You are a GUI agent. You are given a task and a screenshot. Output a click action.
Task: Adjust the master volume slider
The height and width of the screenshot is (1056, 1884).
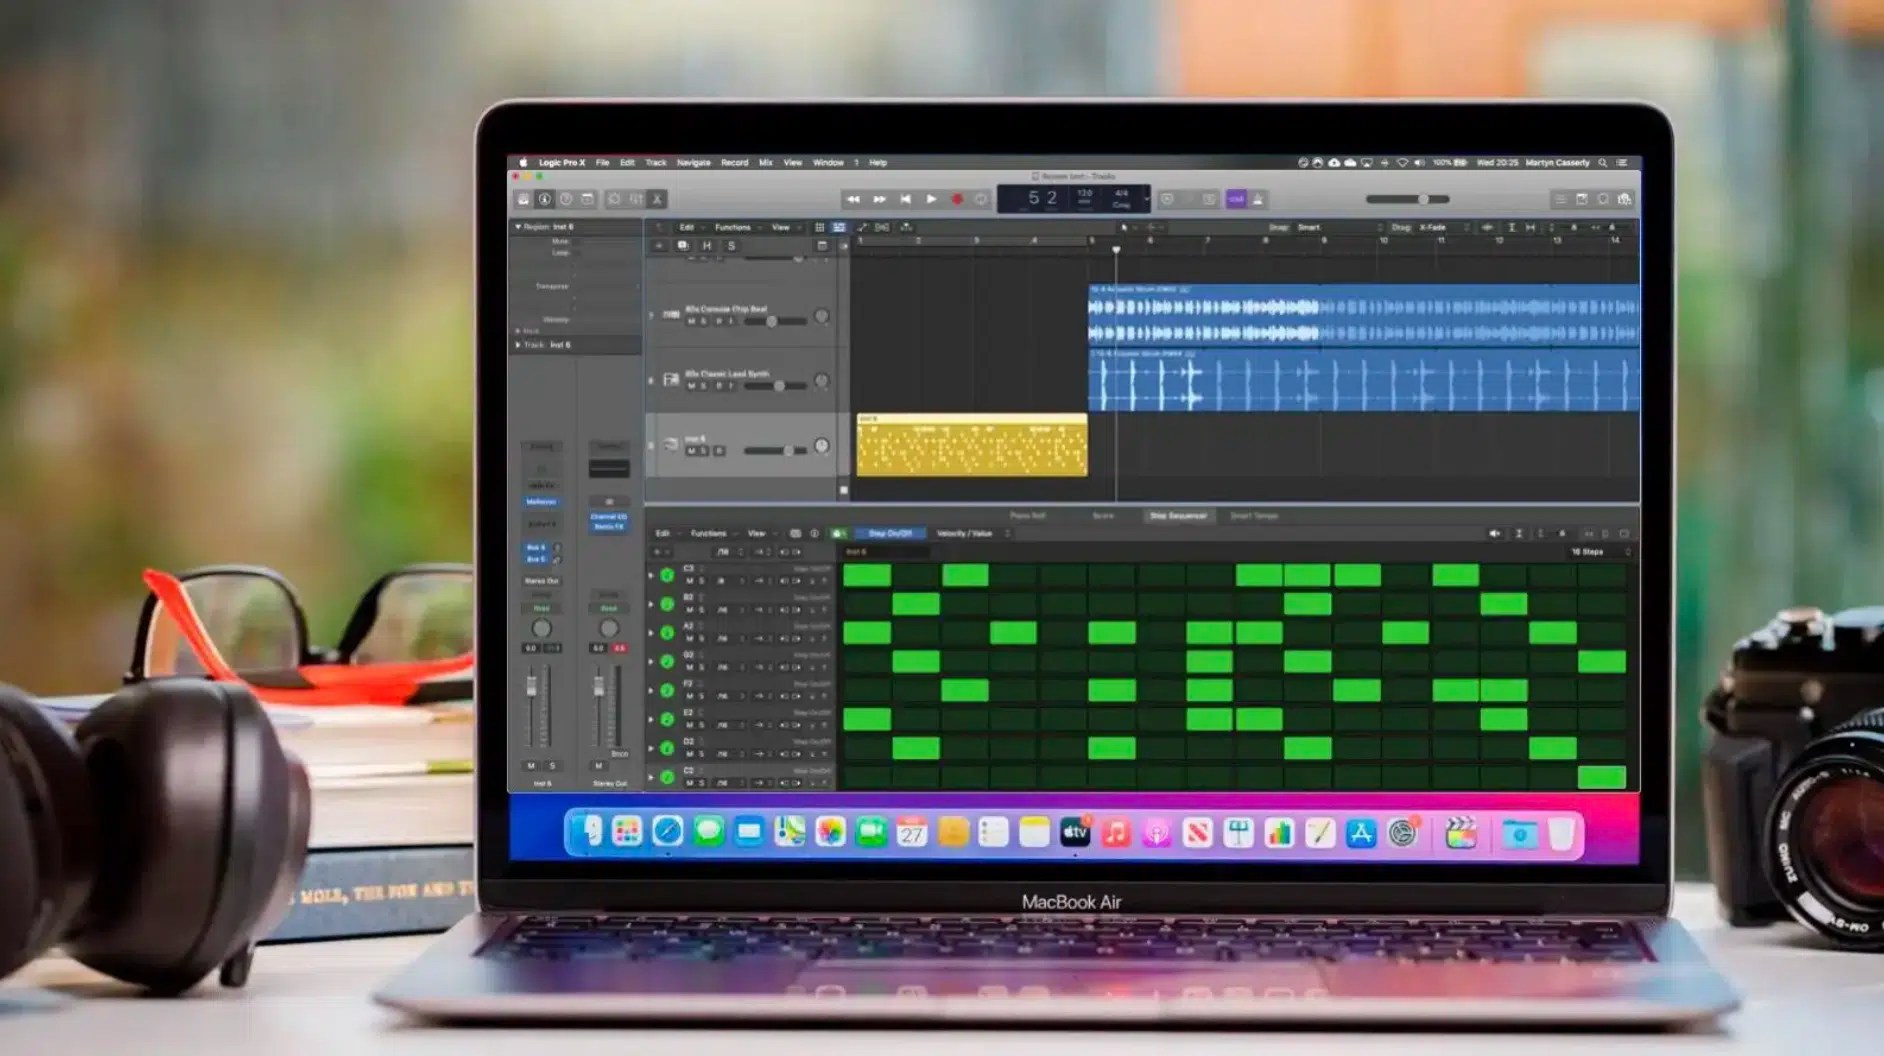pos(1408,200)
